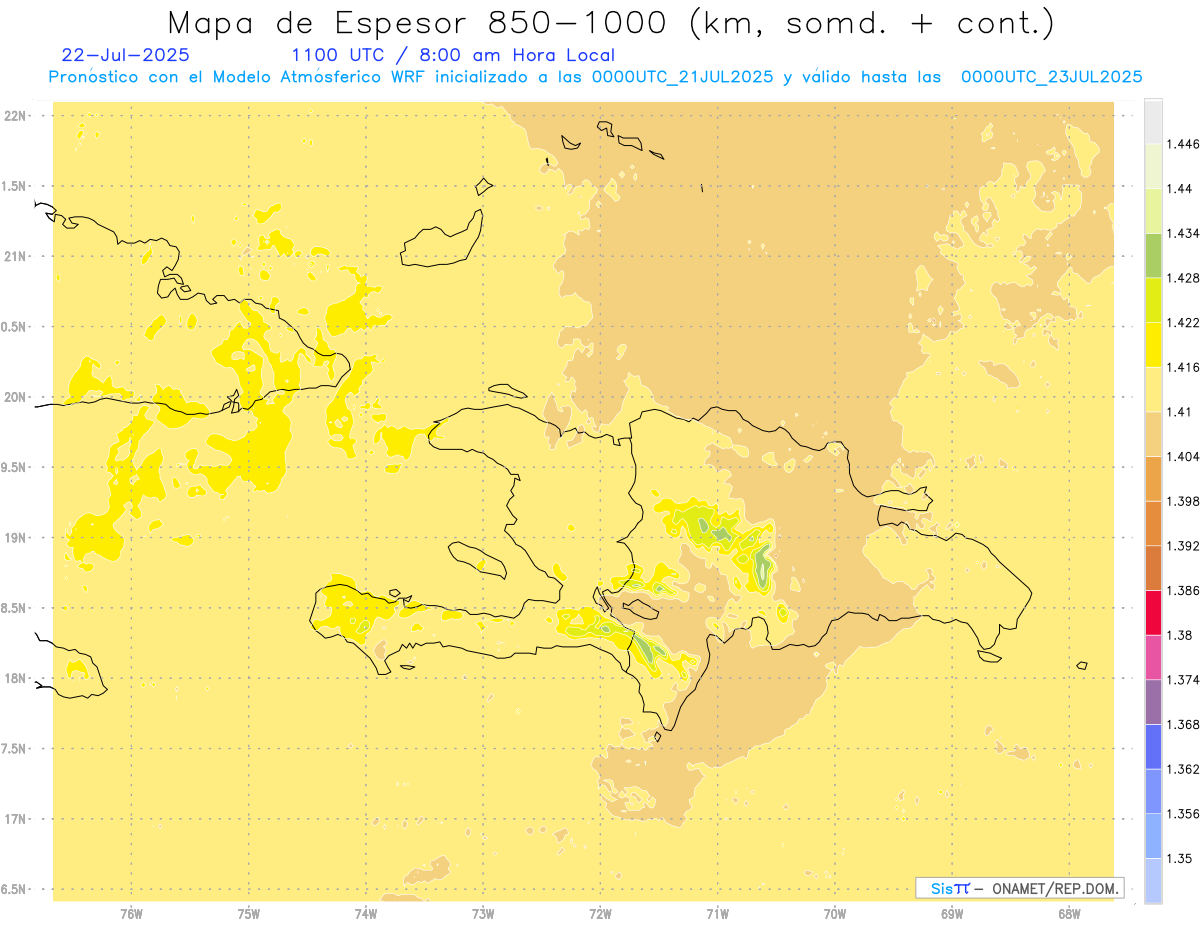Click the ONAMET/REP.DOM. logo box

pyautogui.click(x=1020, y=888)
